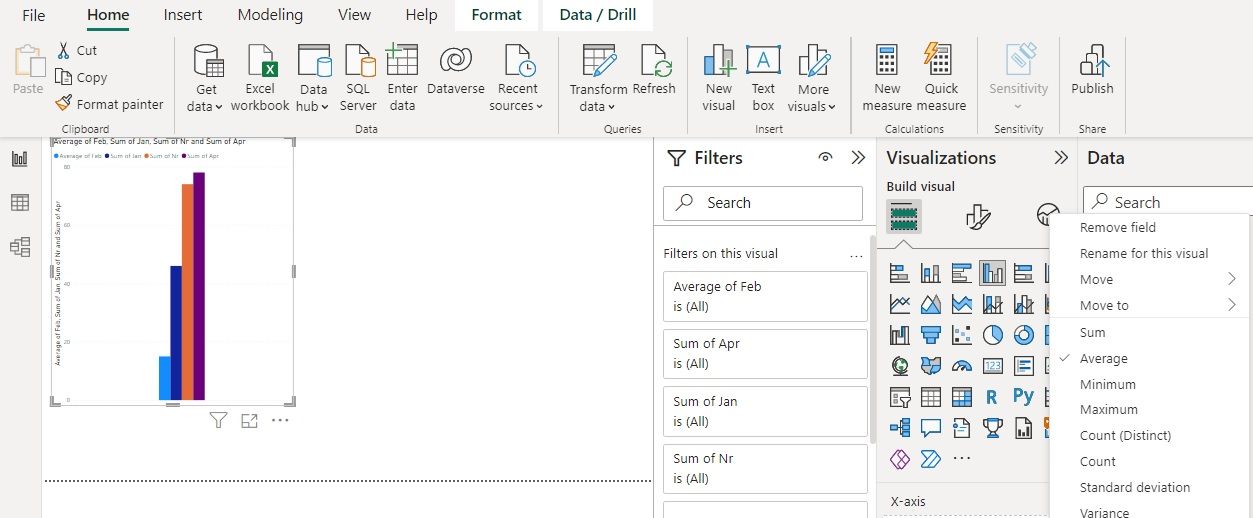Select the area chart visual
This screenshot has width=1253, height=518.
tap(931, 304)
